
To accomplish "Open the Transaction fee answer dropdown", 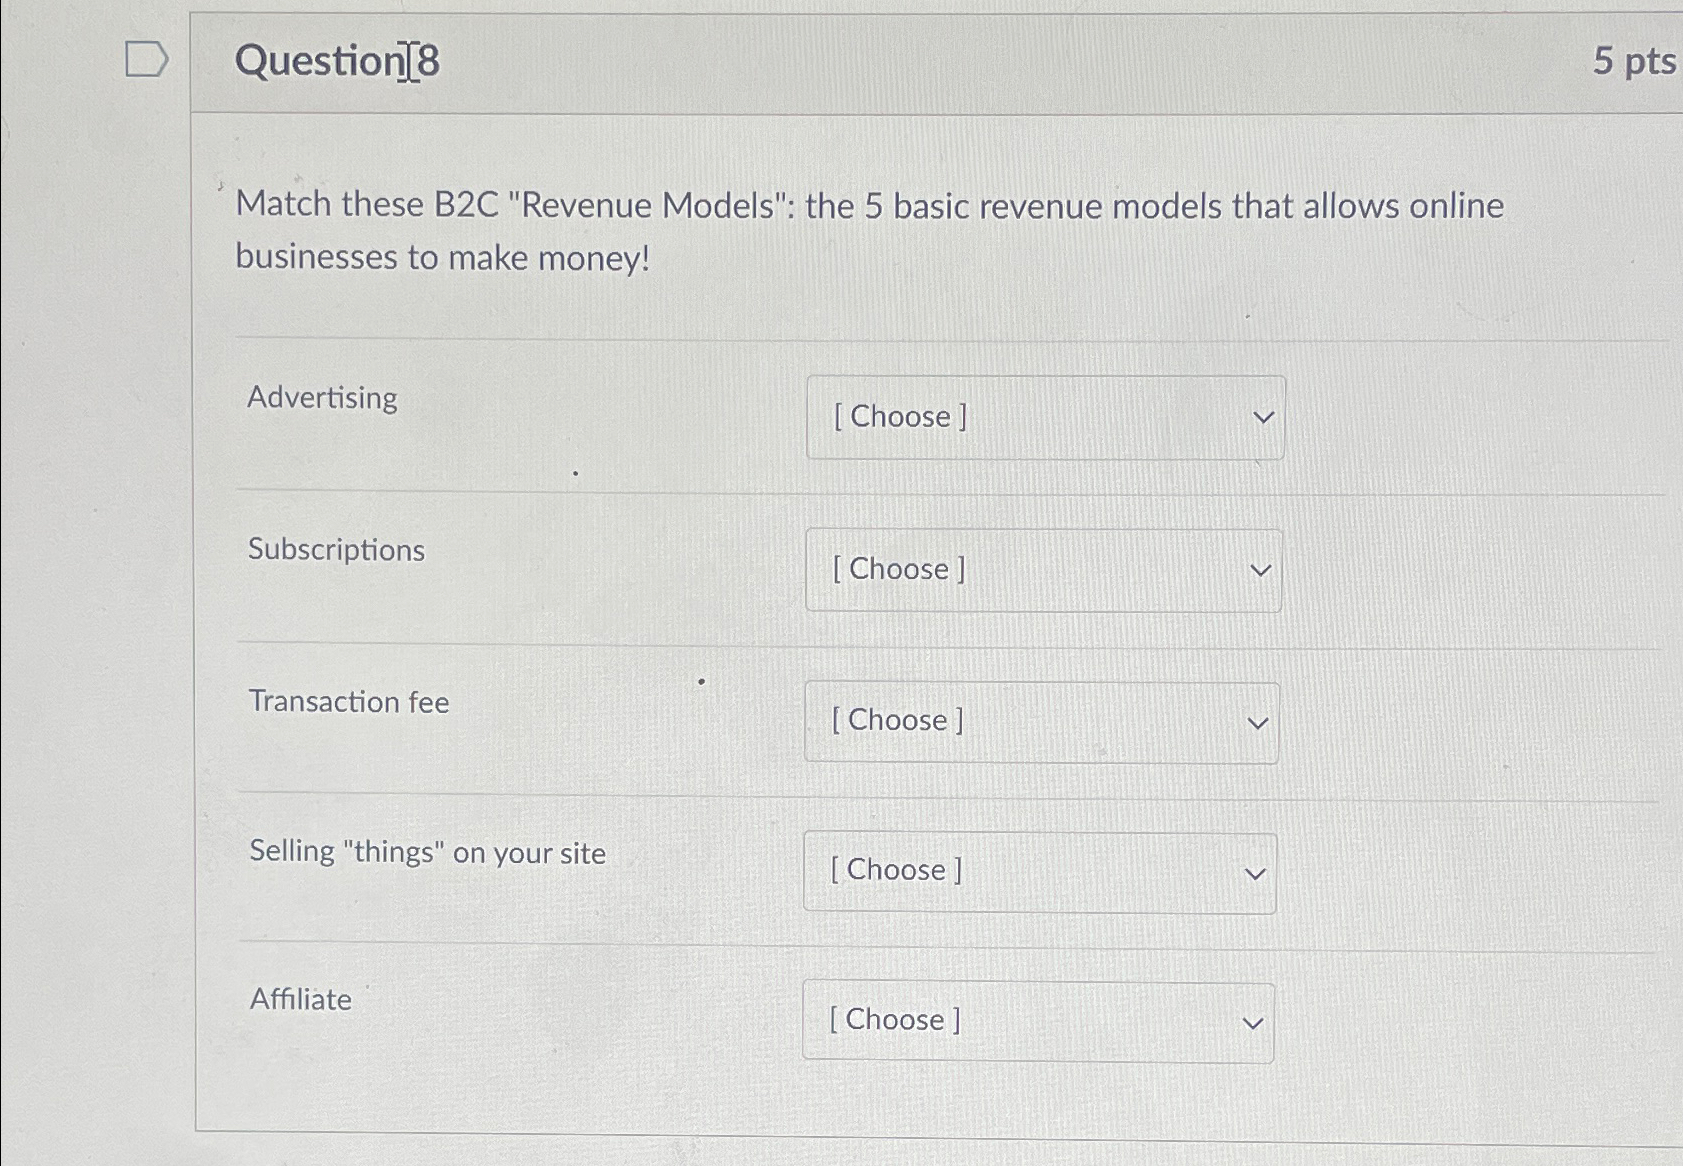I will coord(1040,721).
